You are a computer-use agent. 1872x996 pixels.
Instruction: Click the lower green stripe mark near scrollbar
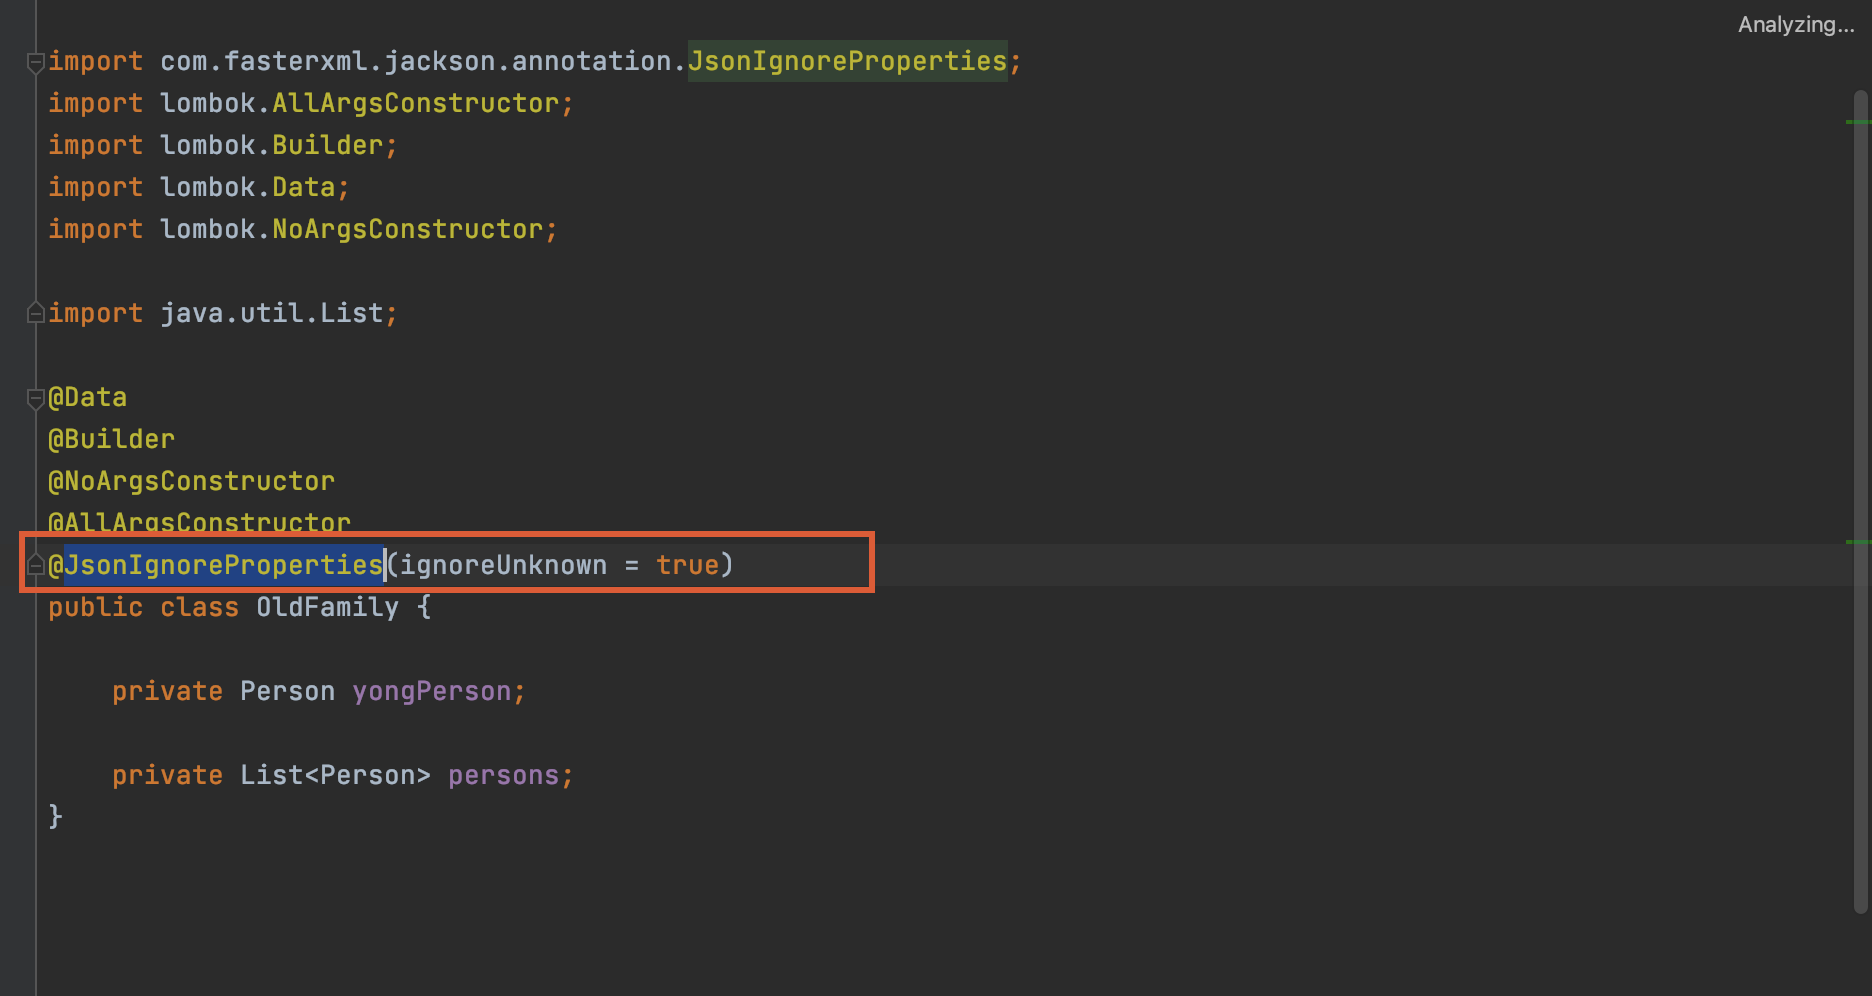click(1857, 542)
